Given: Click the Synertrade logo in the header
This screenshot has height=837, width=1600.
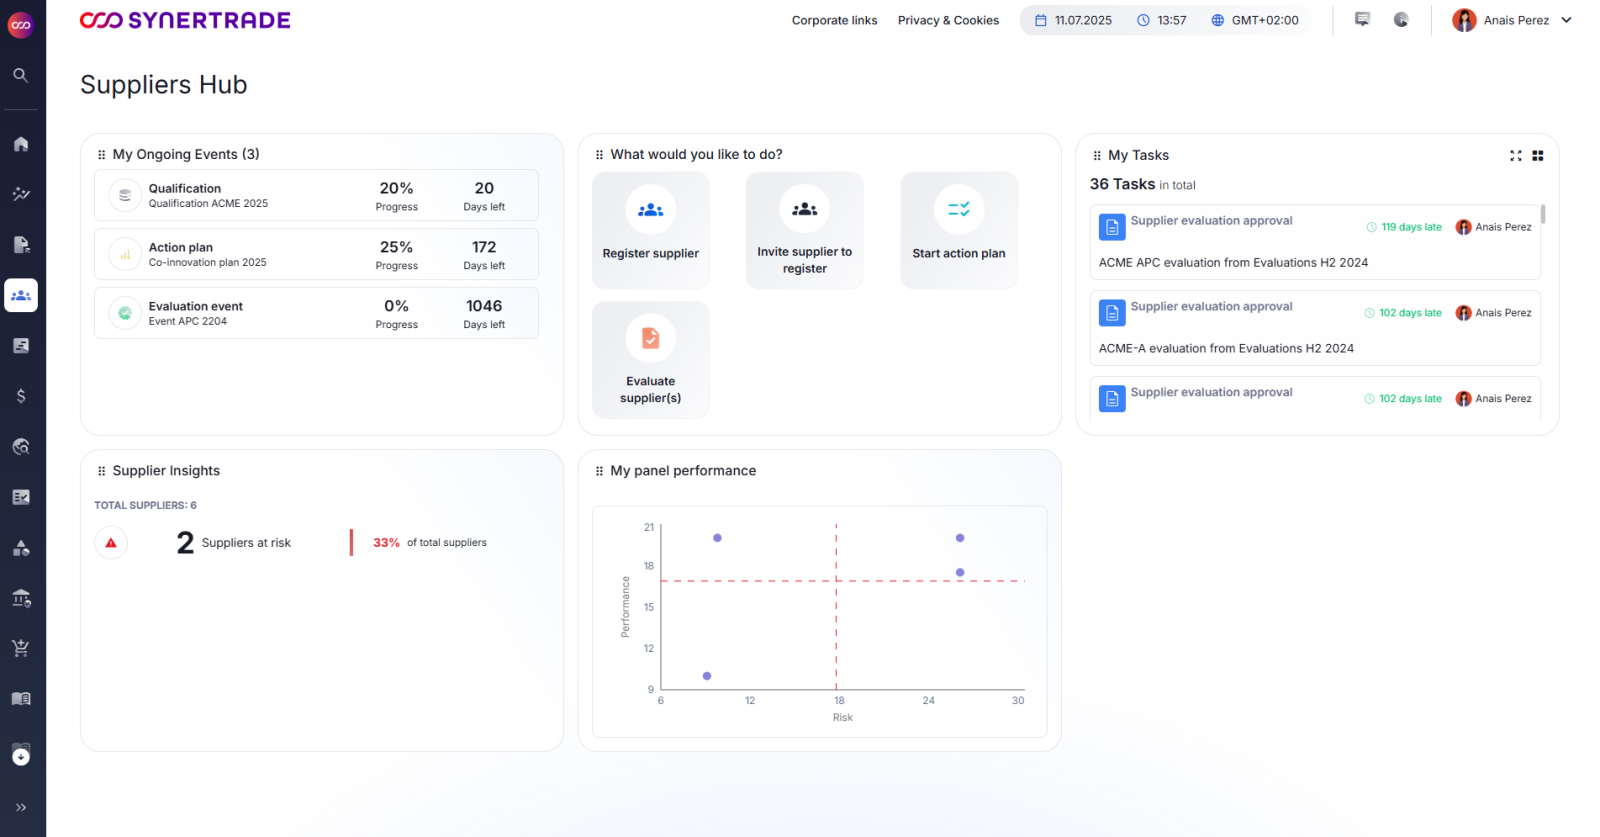Looking at the screenshot, I should click(x=185, y=20).
